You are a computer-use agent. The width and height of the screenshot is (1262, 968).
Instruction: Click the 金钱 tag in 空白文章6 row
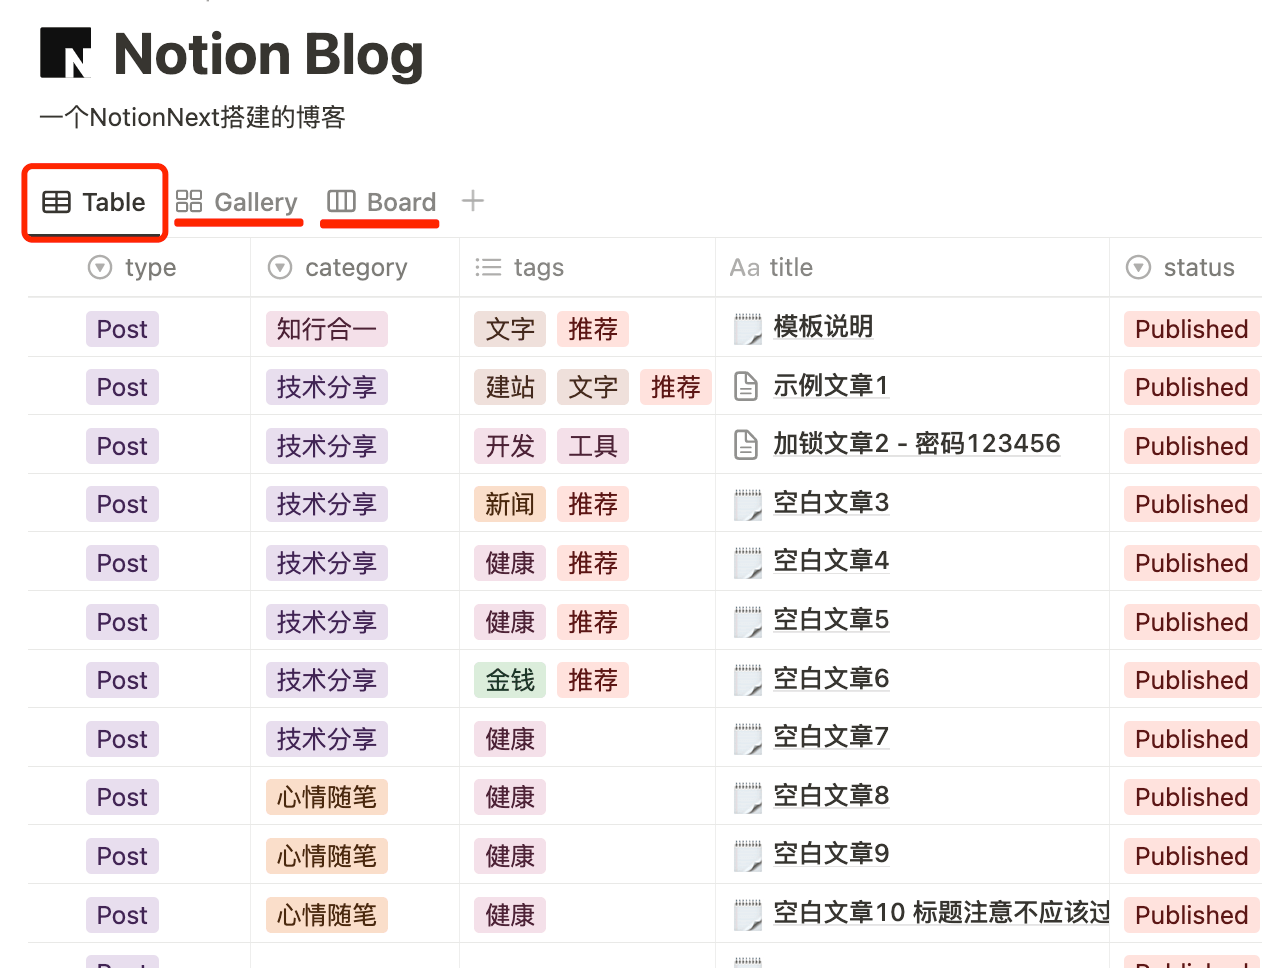pyautogui.click(x=510, y=680)
